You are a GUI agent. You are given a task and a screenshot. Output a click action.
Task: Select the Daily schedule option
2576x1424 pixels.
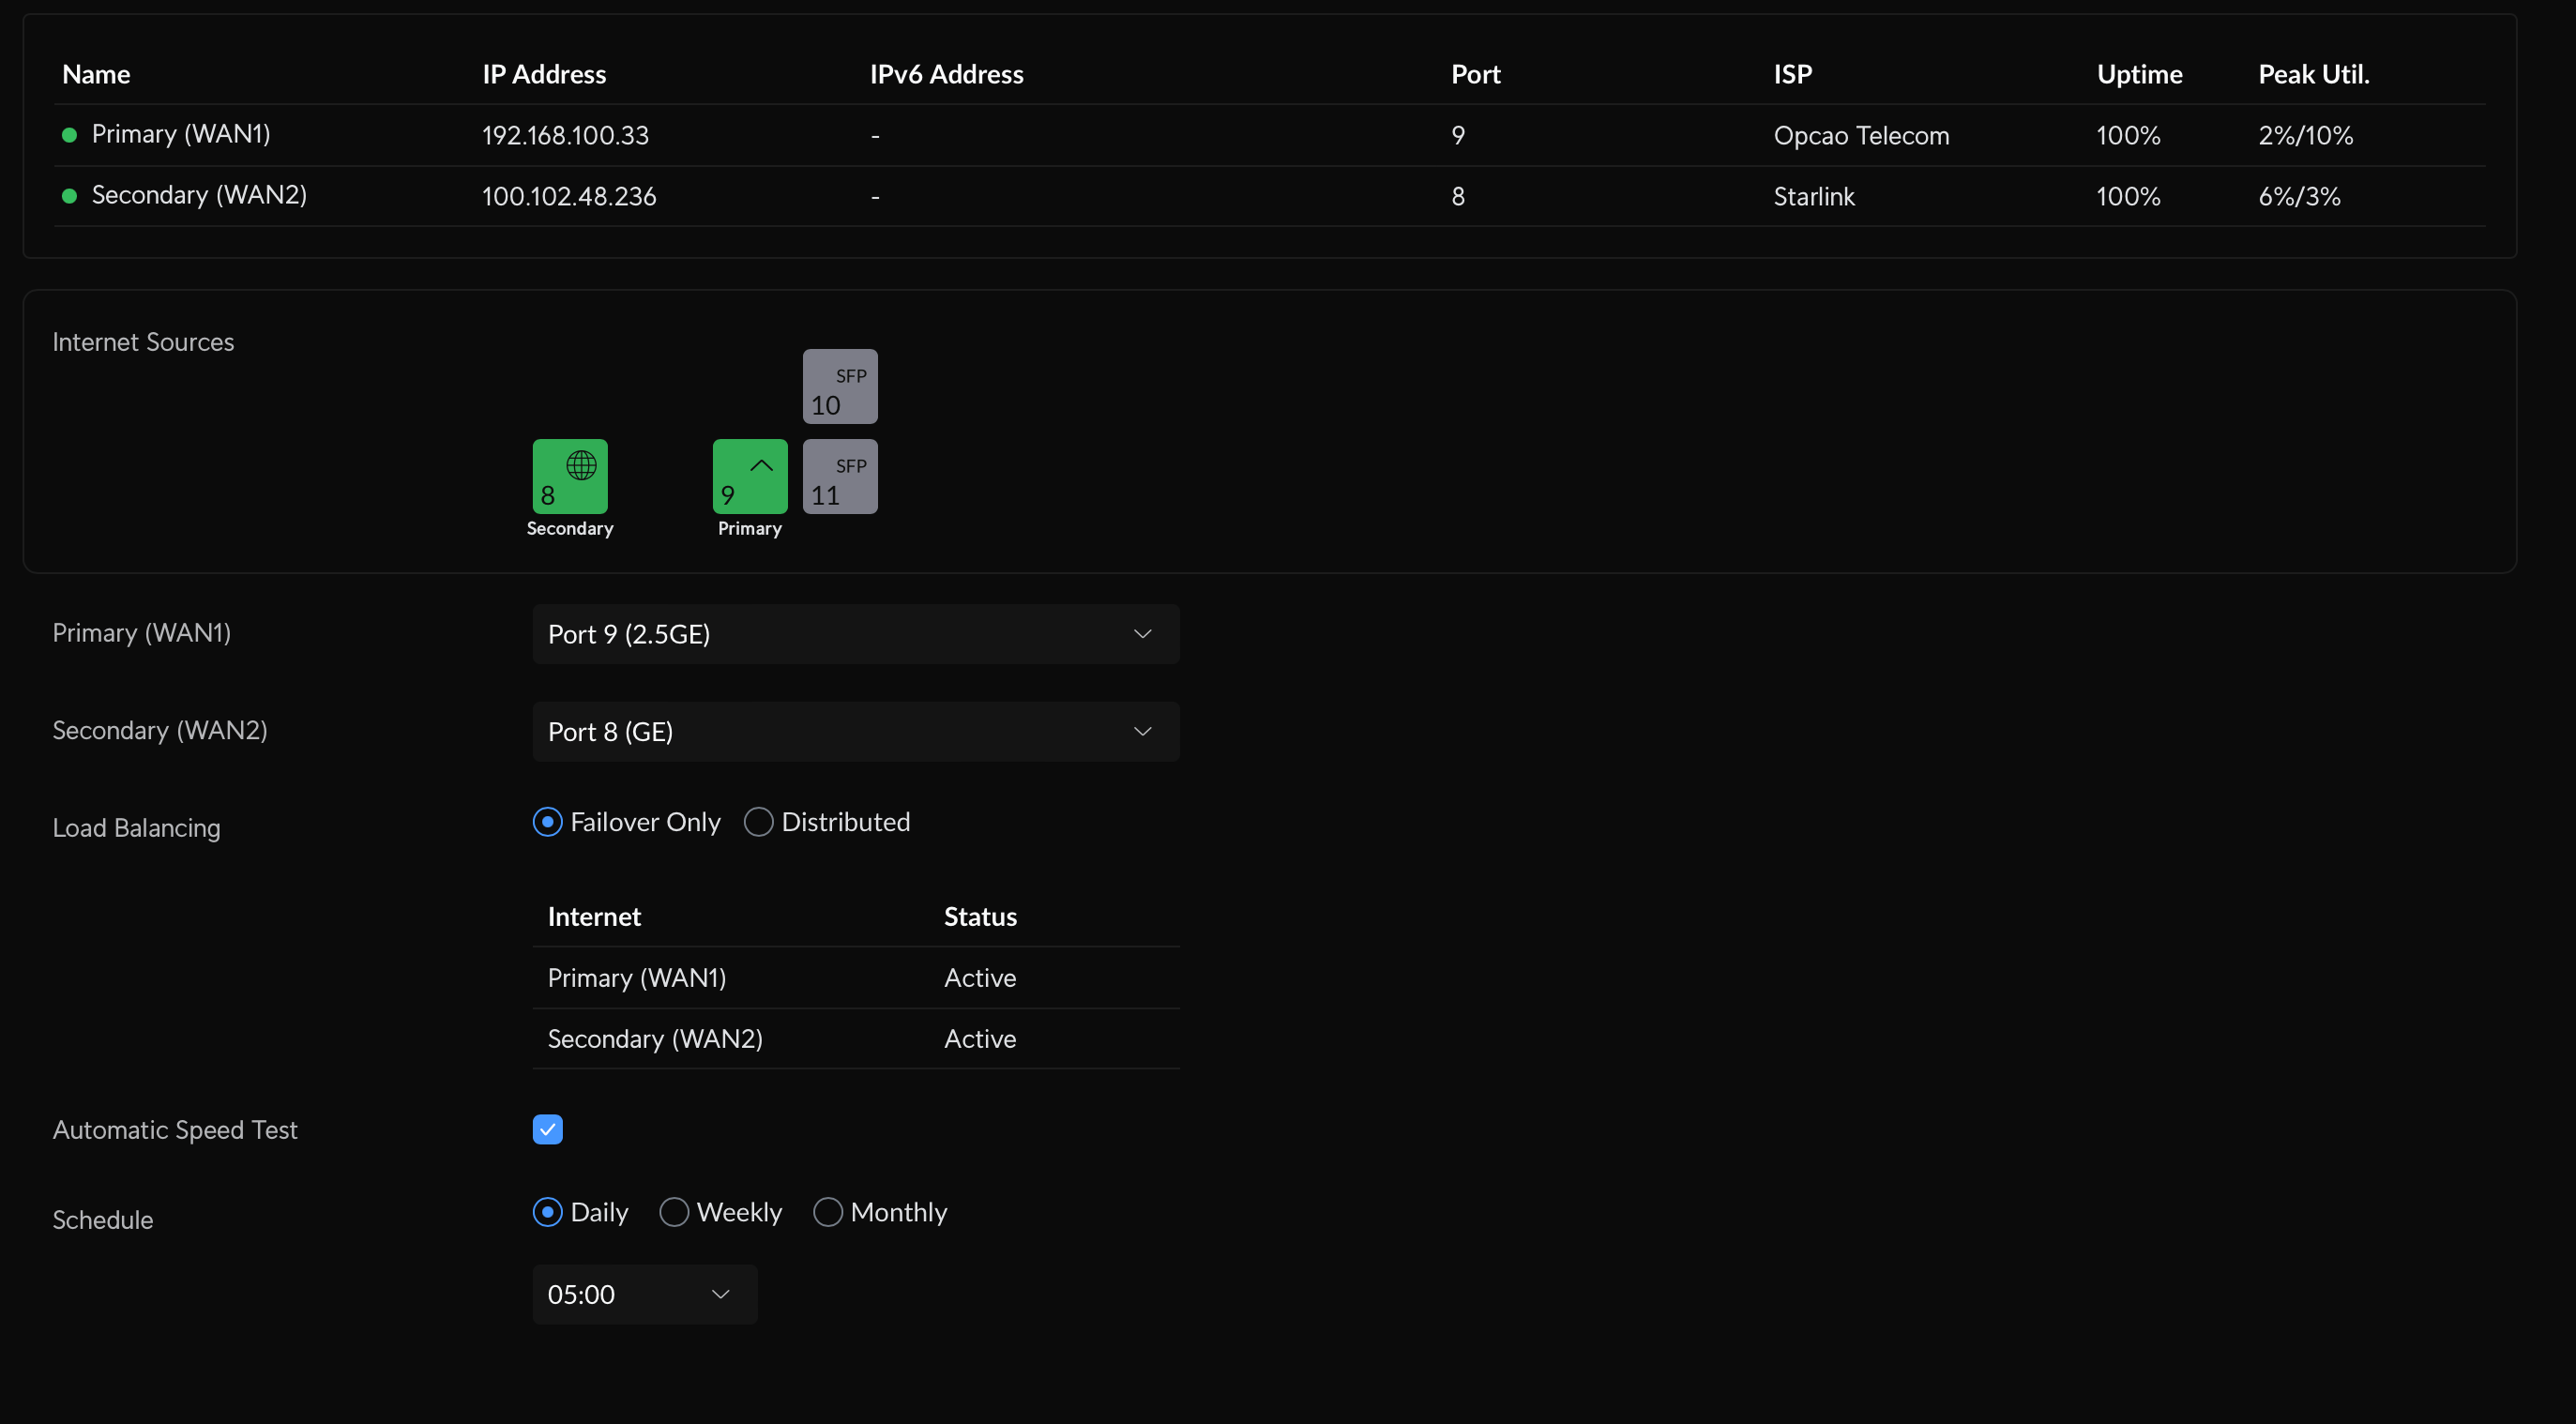(x=548, y=1212)
